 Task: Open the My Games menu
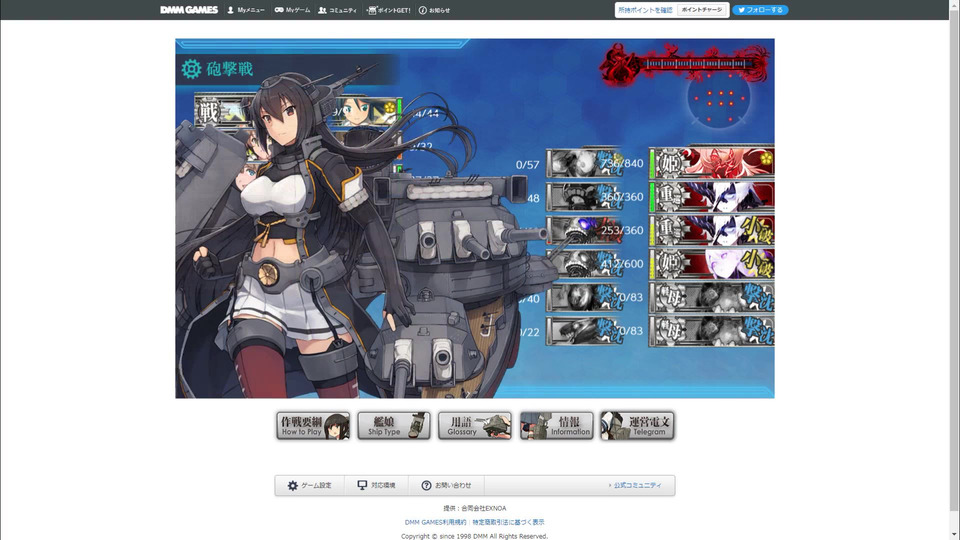292,10
